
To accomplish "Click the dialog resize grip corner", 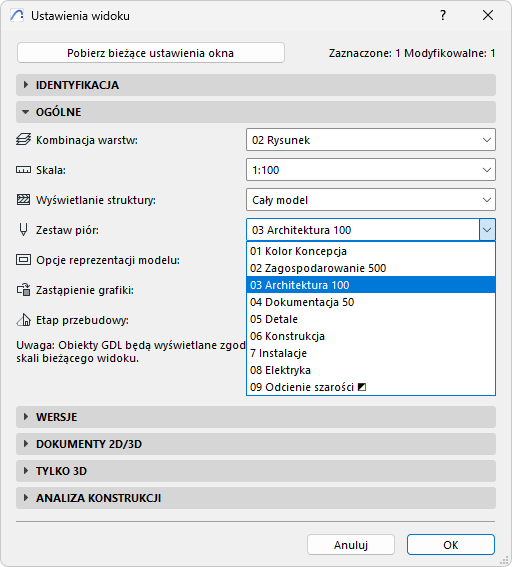I will [504, 560].
